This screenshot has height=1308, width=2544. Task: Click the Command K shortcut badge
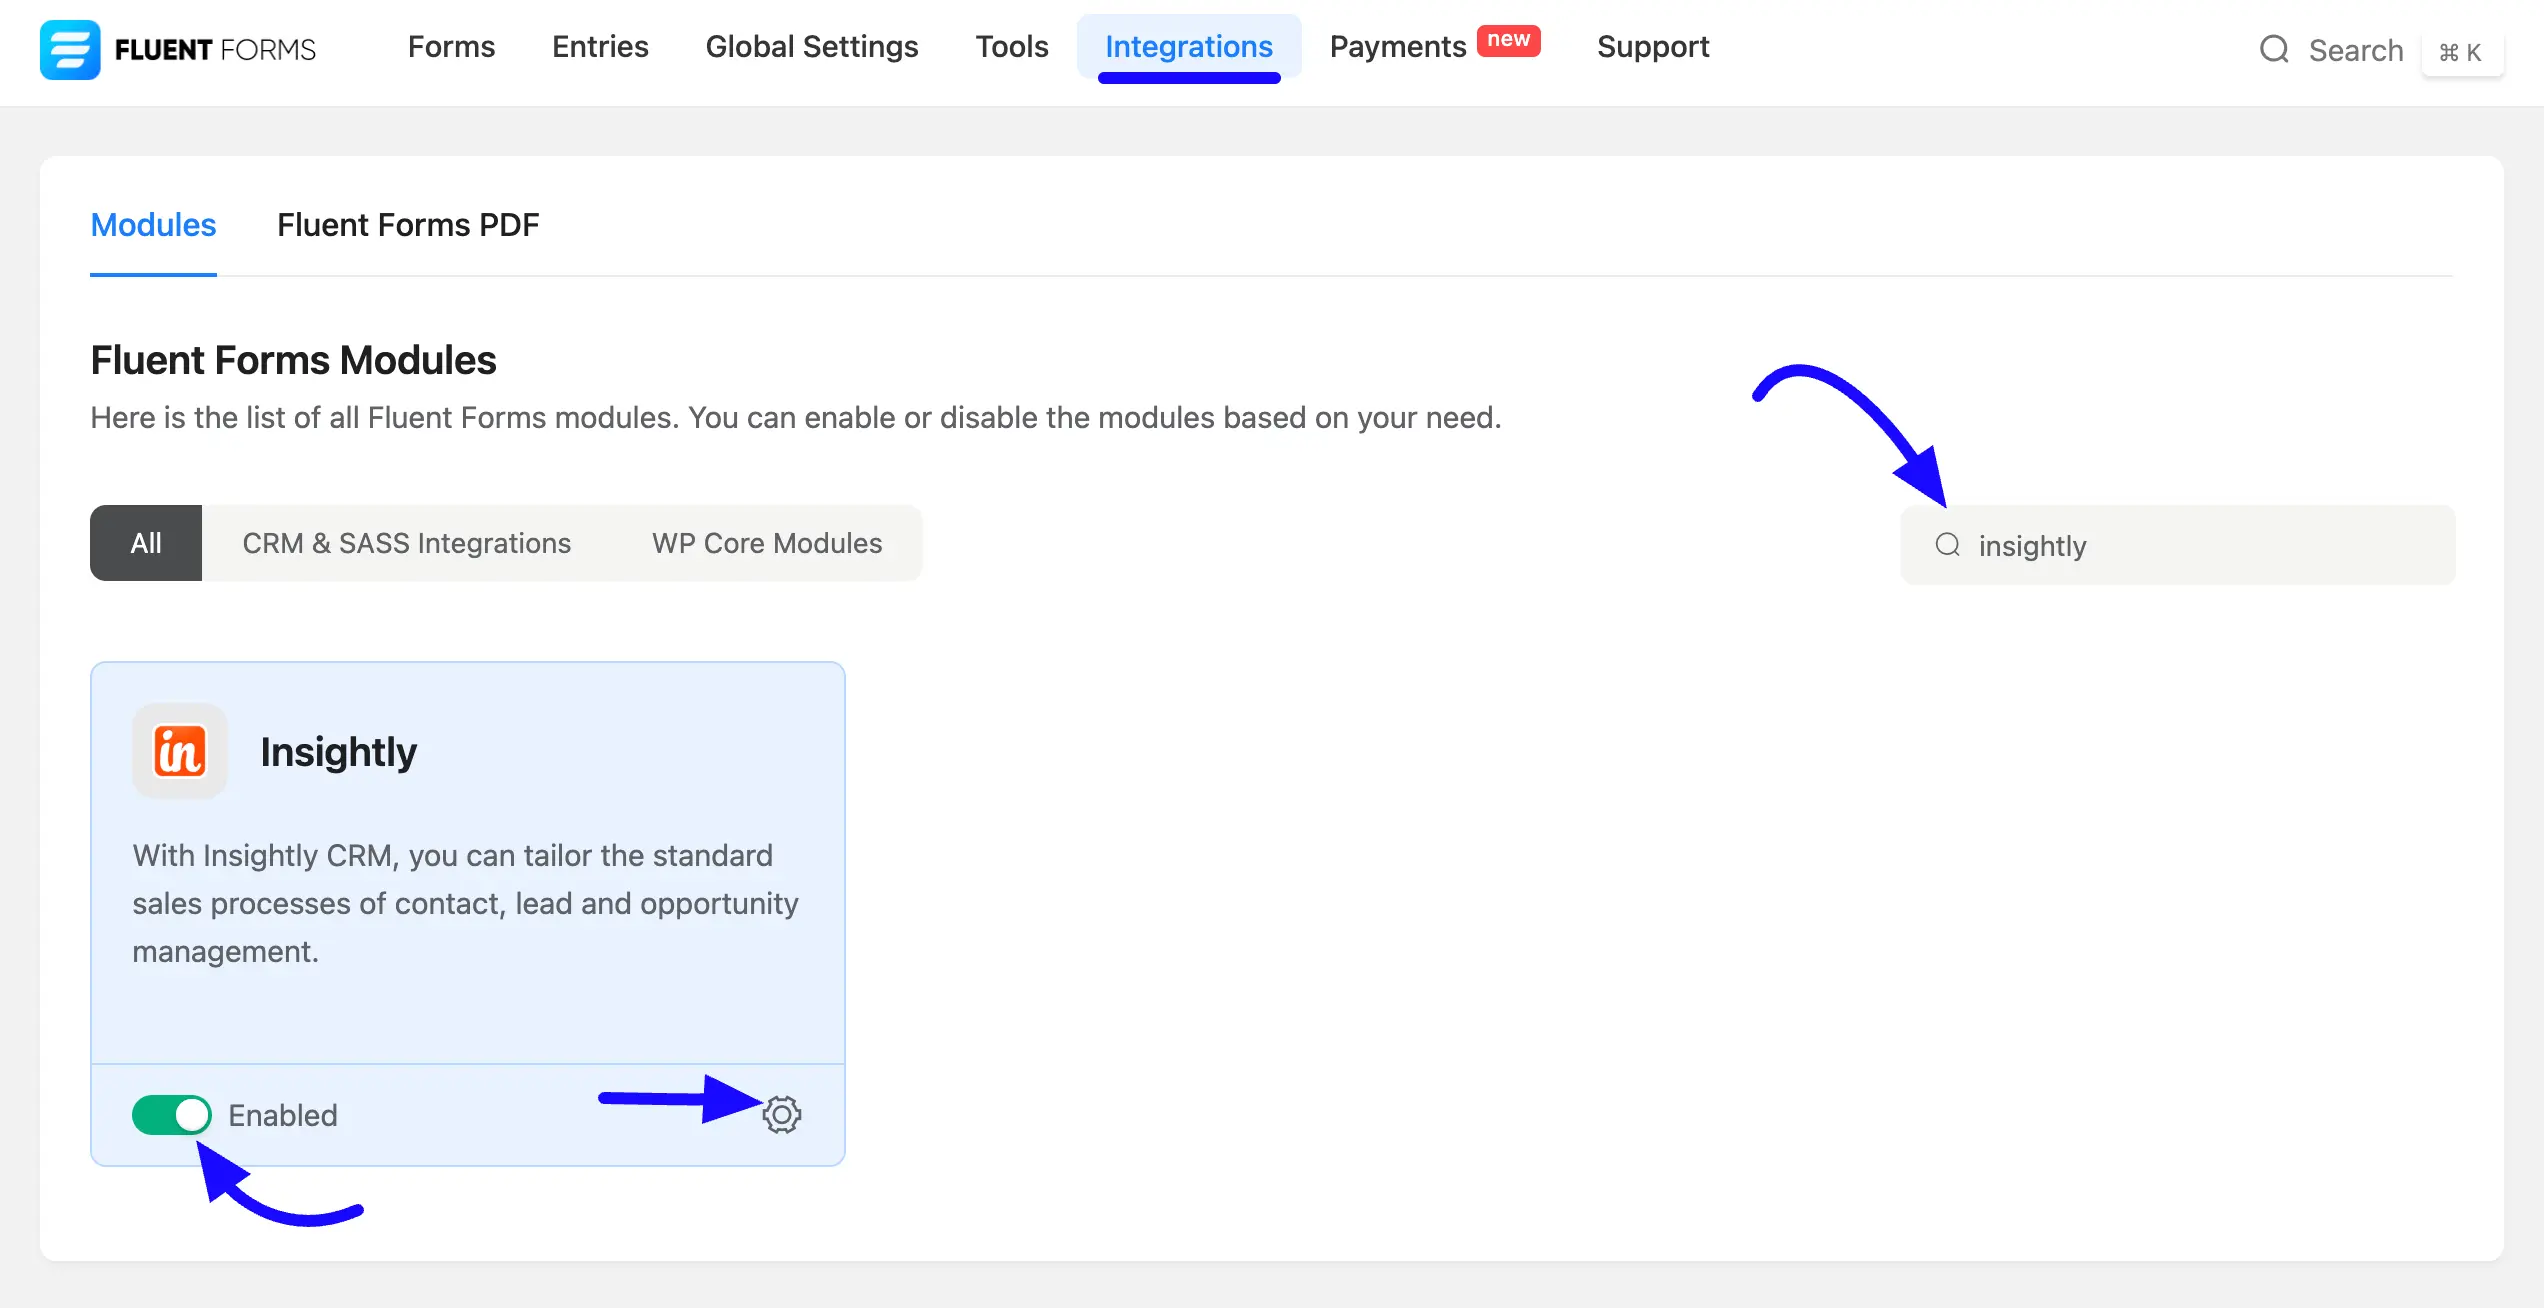click(x=2461, y=52)
